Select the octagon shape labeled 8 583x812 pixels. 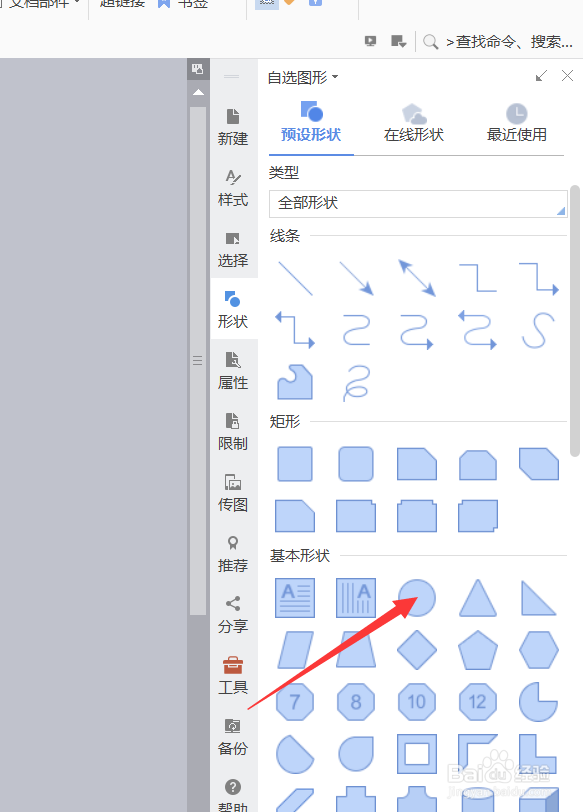coord(356,702)
